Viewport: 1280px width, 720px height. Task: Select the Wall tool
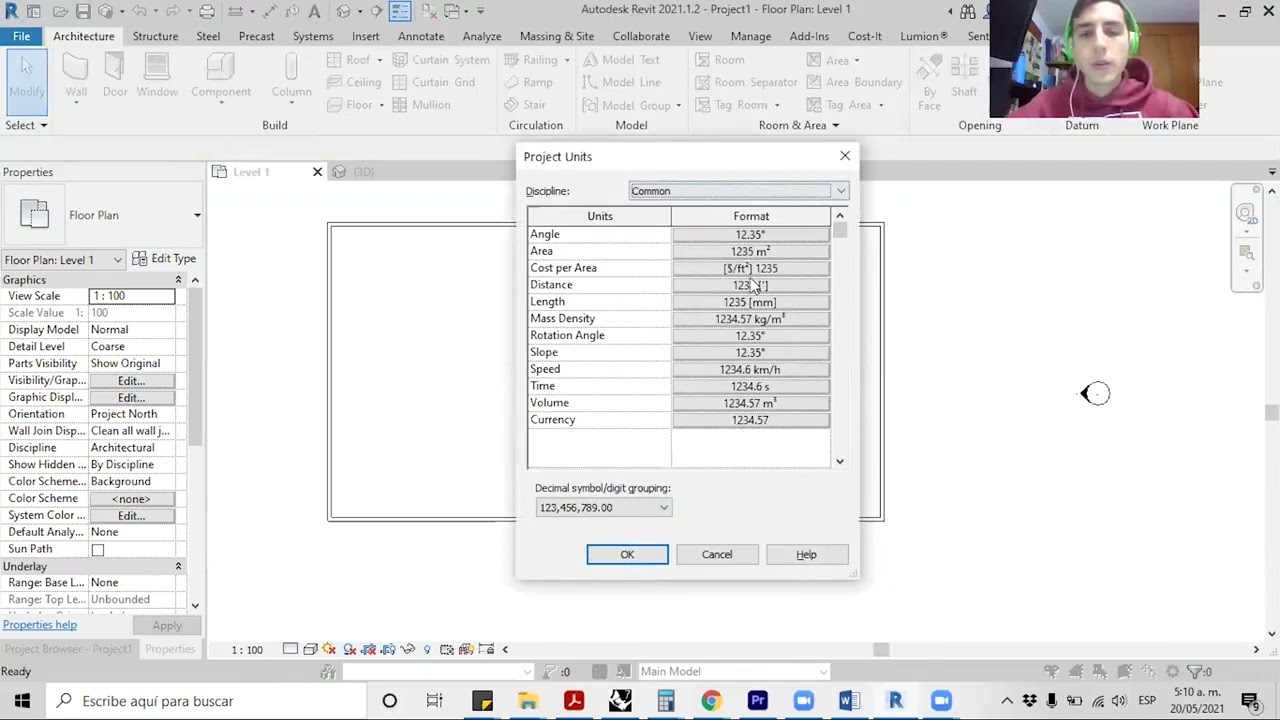pos(76,77)
